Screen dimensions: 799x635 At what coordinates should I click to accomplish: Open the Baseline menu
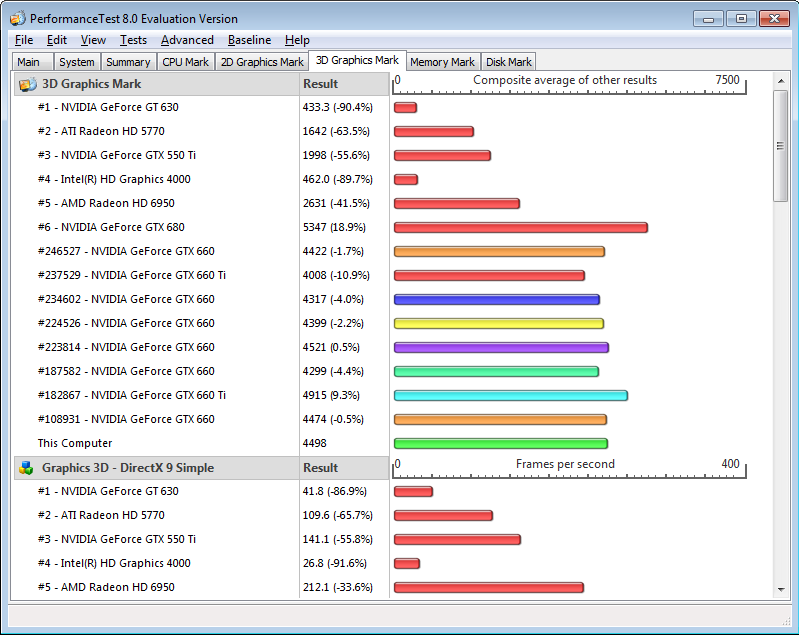[x=249, y=40]
